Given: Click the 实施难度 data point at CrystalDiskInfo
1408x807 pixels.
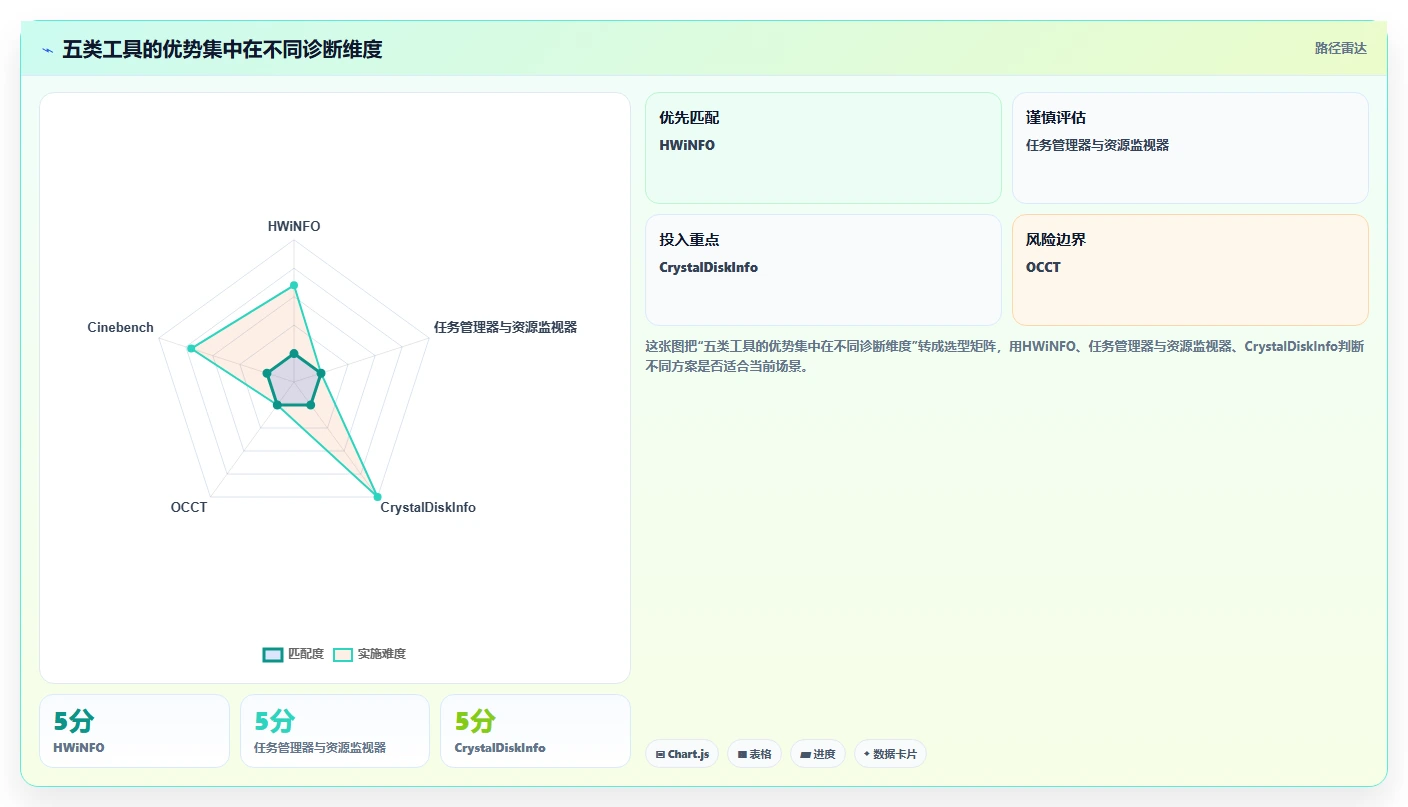Looking at the screenshot, I should point(377,497).
